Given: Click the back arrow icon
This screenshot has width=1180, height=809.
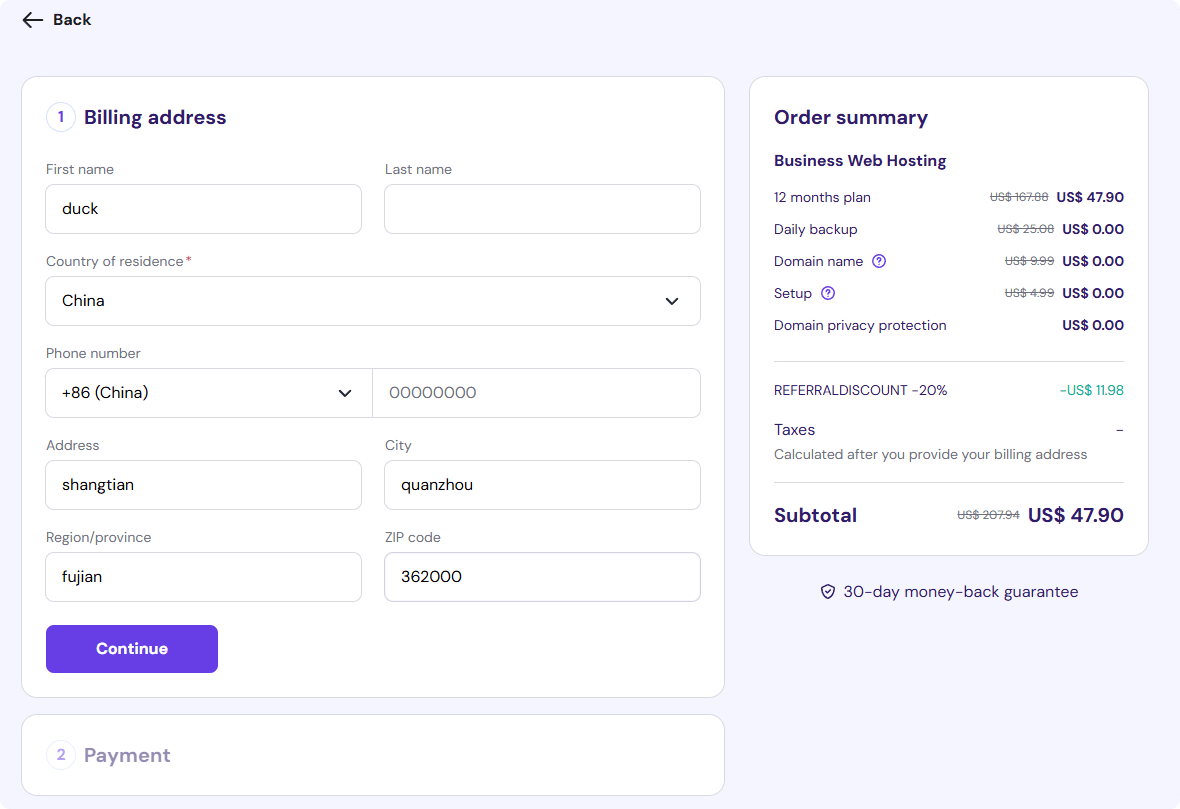Looking at the screenshot, I should 33,20.
